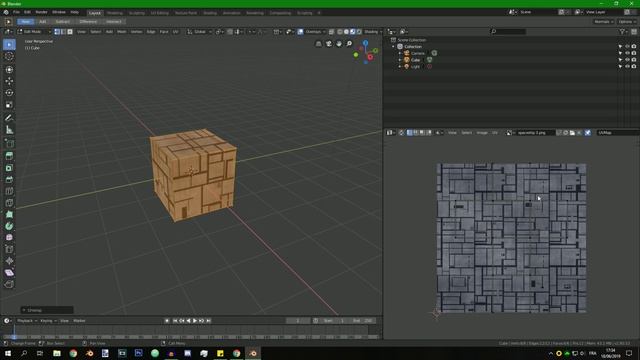
Task: Select the Poly Build tool
Action: pos(9,214)
